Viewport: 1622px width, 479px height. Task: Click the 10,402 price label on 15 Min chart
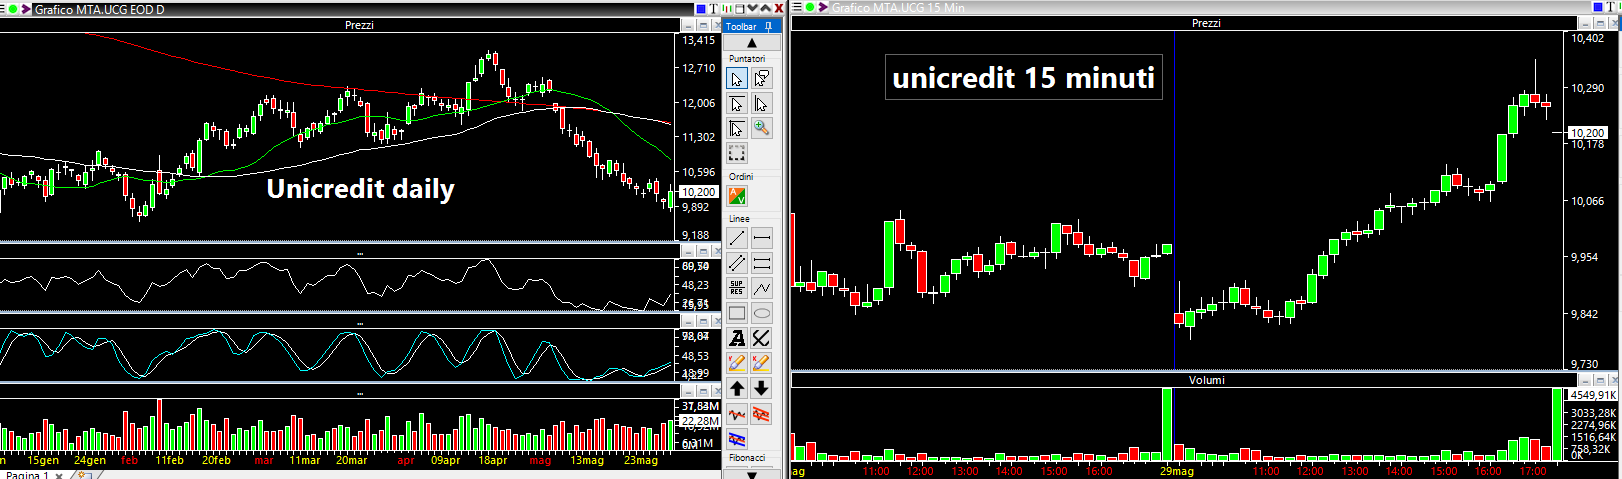pos(1587,38)
